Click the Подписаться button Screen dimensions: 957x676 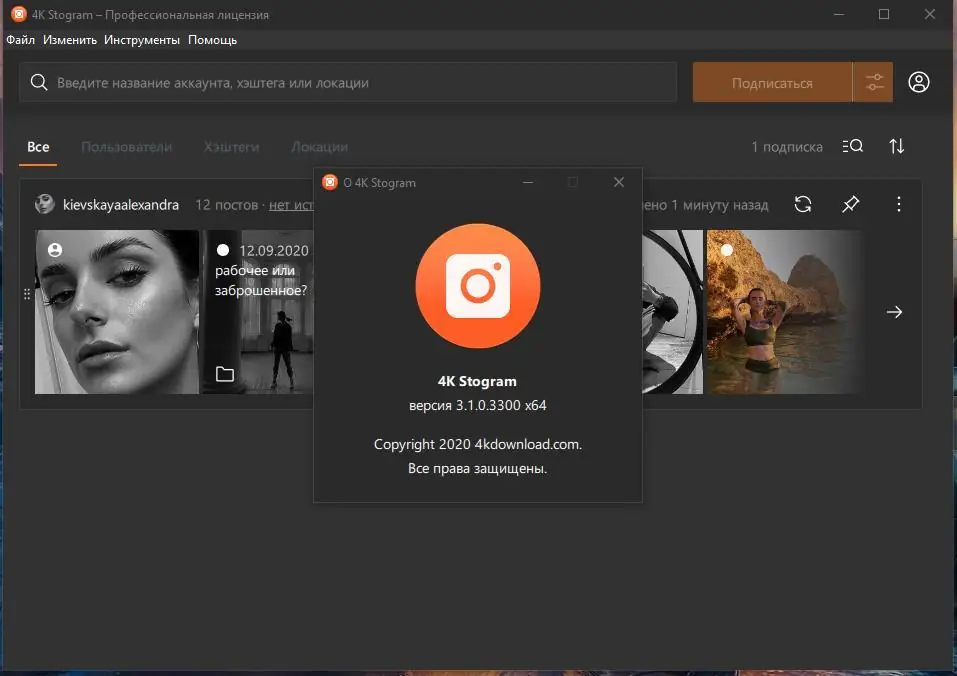(x=772, y=82)
